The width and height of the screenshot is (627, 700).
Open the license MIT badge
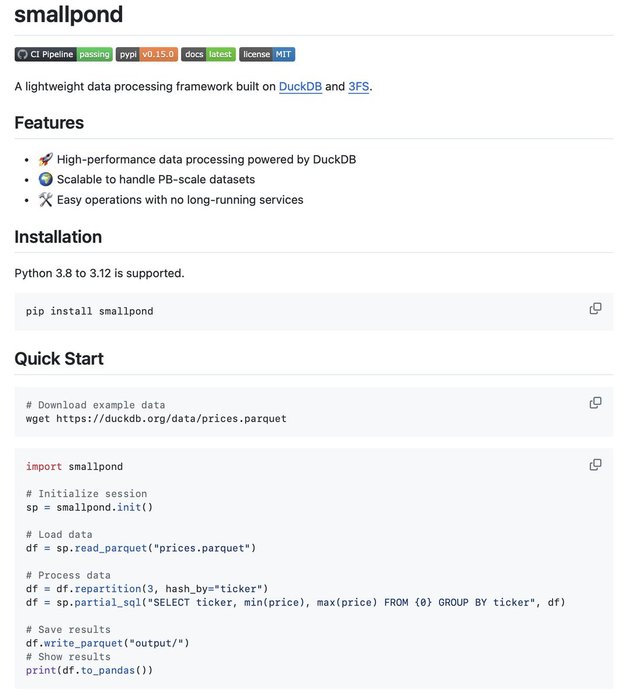pos(267,54)
